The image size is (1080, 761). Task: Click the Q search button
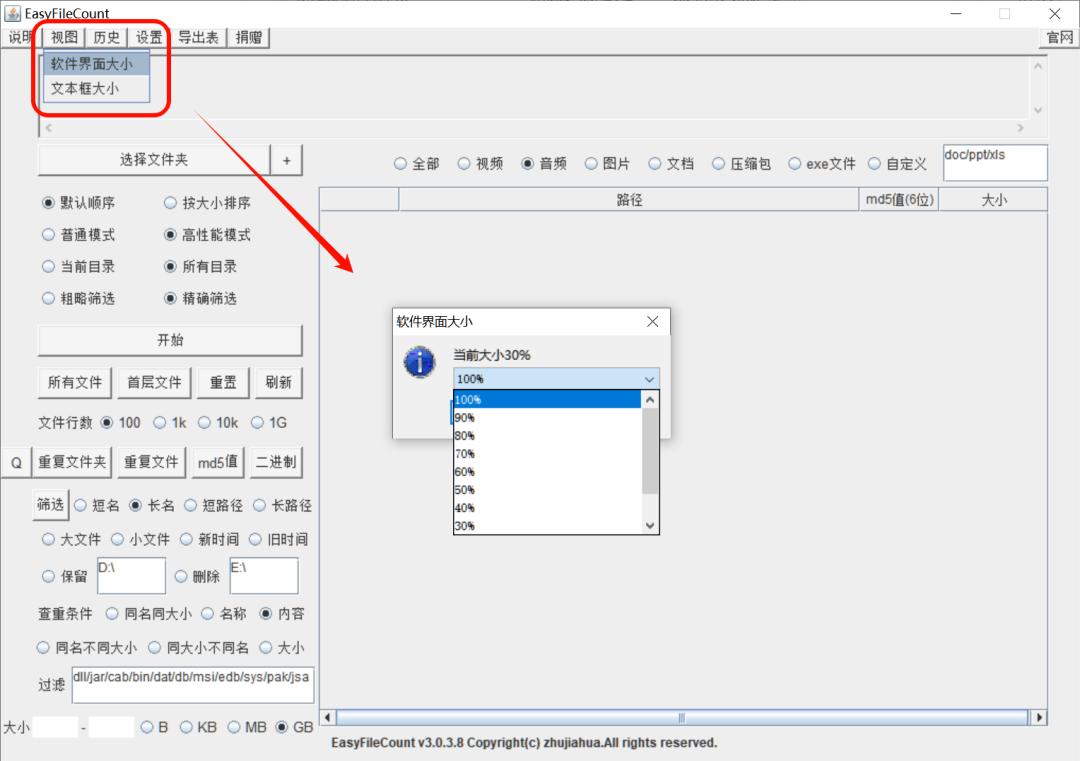click(17, 462)
